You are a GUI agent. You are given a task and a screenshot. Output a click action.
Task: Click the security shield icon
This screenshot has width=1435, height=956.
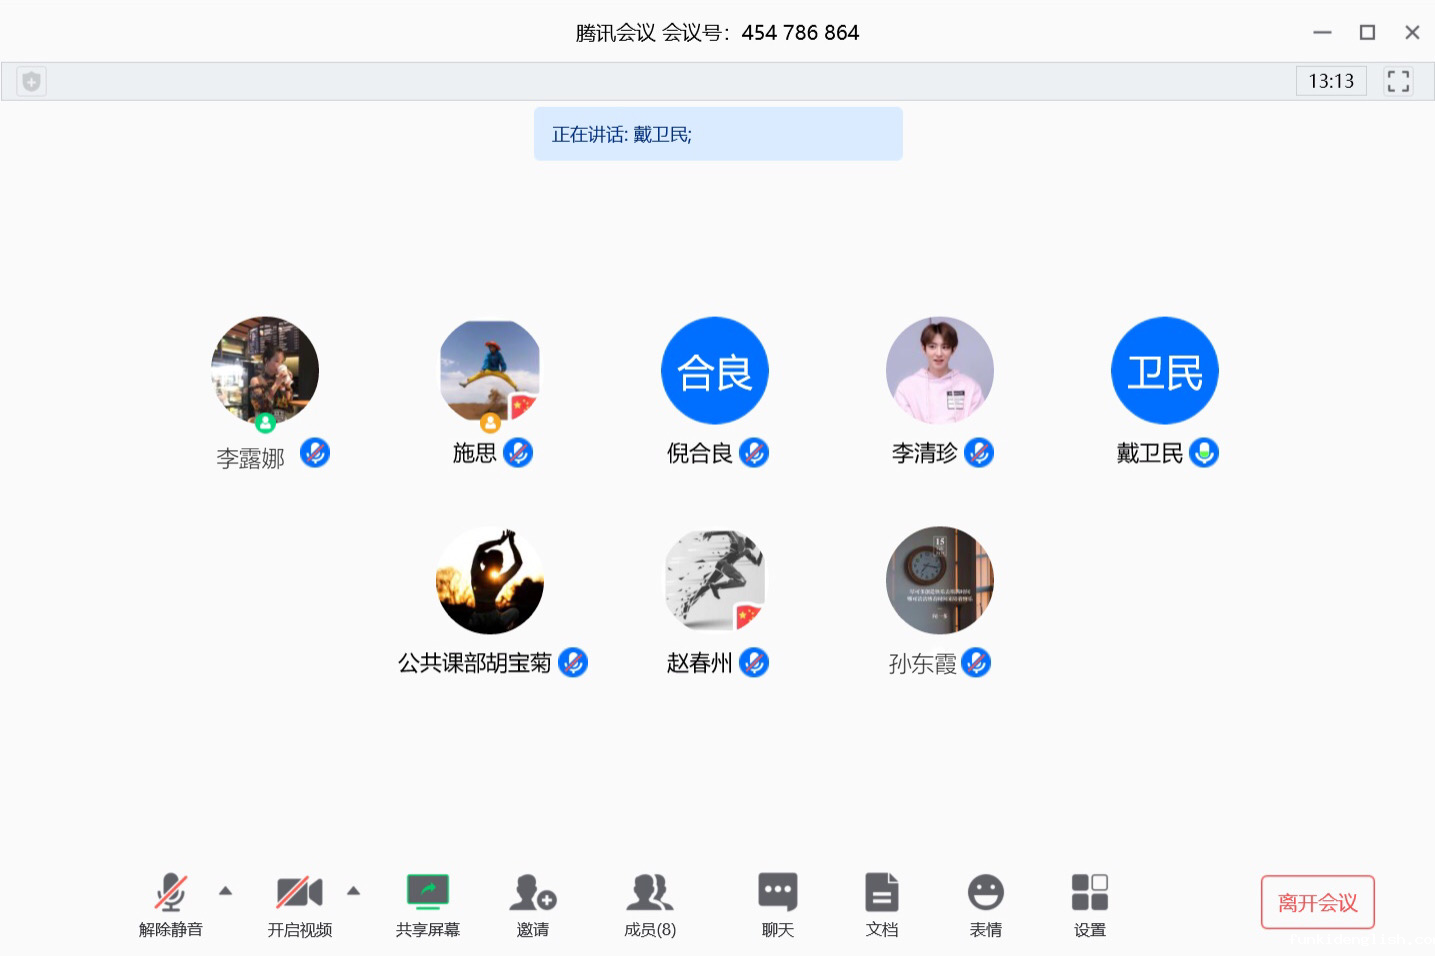[x=31, y=81]
